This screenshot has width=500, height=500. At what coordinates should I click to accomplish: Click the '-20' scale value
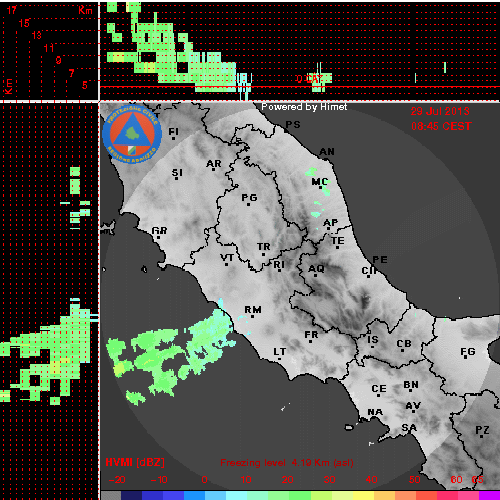click(x=117, y=480)
